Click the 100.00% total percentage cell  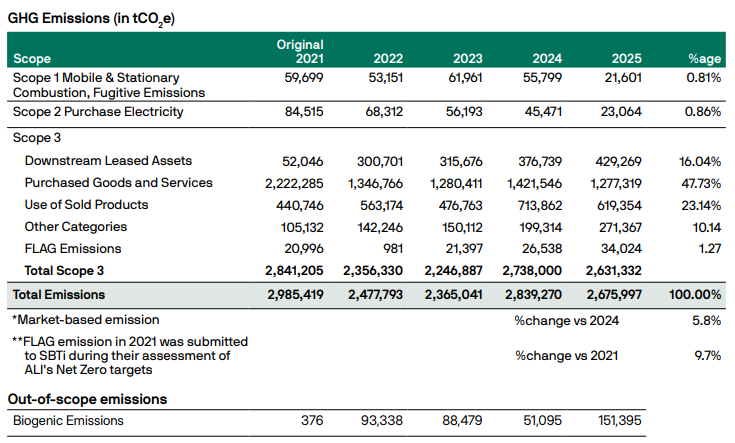(695, 295)
